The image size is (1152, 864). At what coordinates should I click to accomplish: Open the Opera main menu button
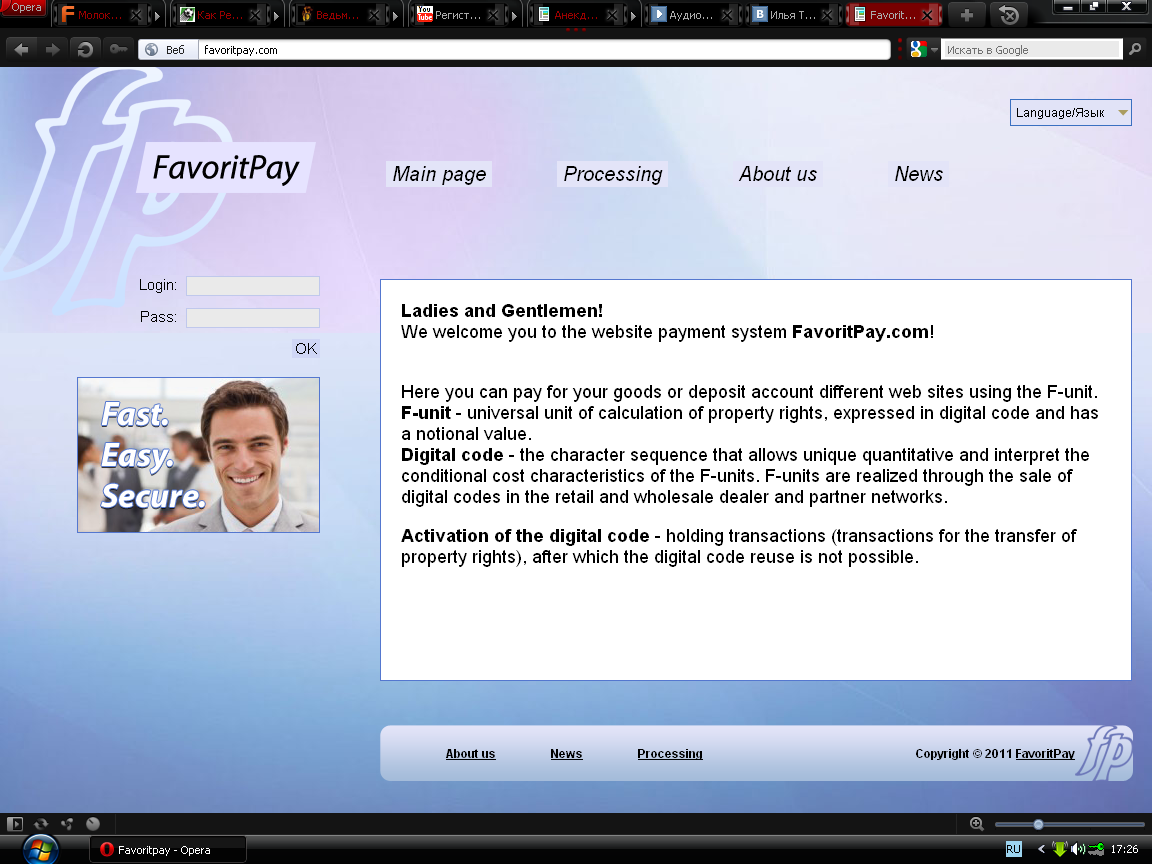(x=24, y=8)
